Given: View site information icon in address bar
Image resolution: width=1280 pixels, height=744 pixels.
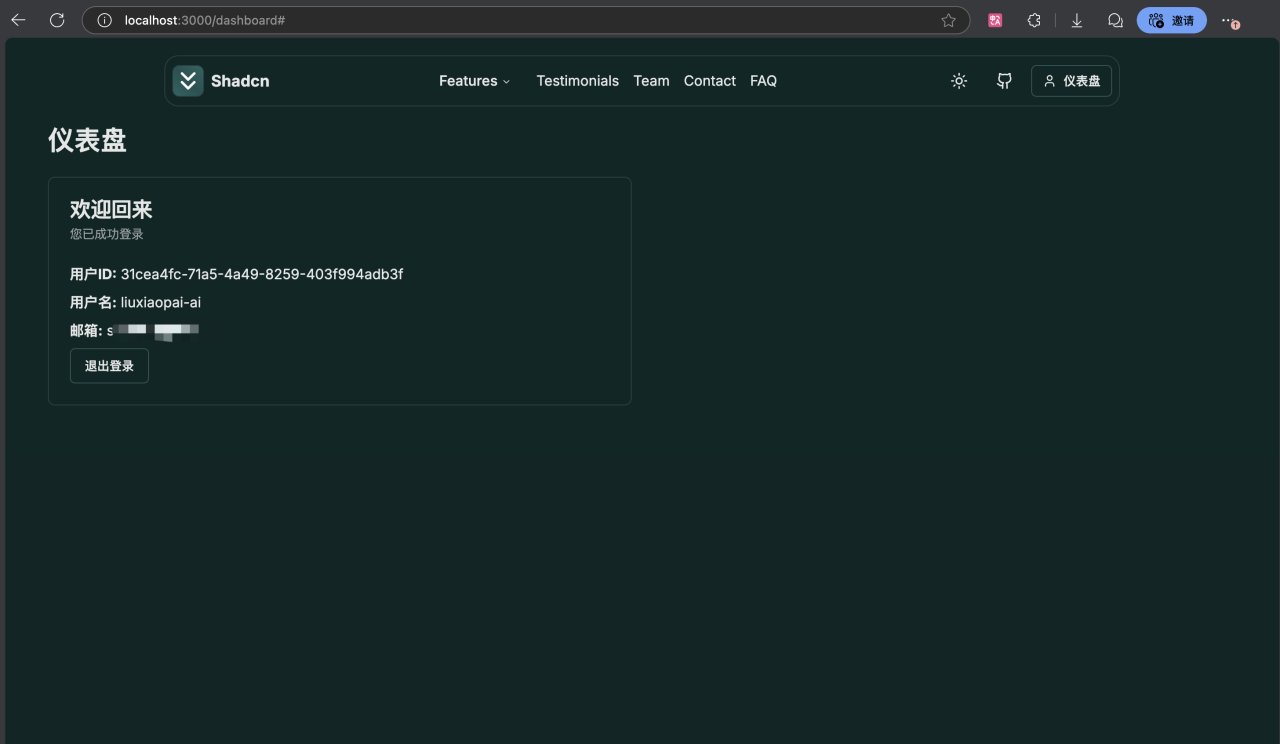Looking at the screenshot, I should (x=104, y=20).
